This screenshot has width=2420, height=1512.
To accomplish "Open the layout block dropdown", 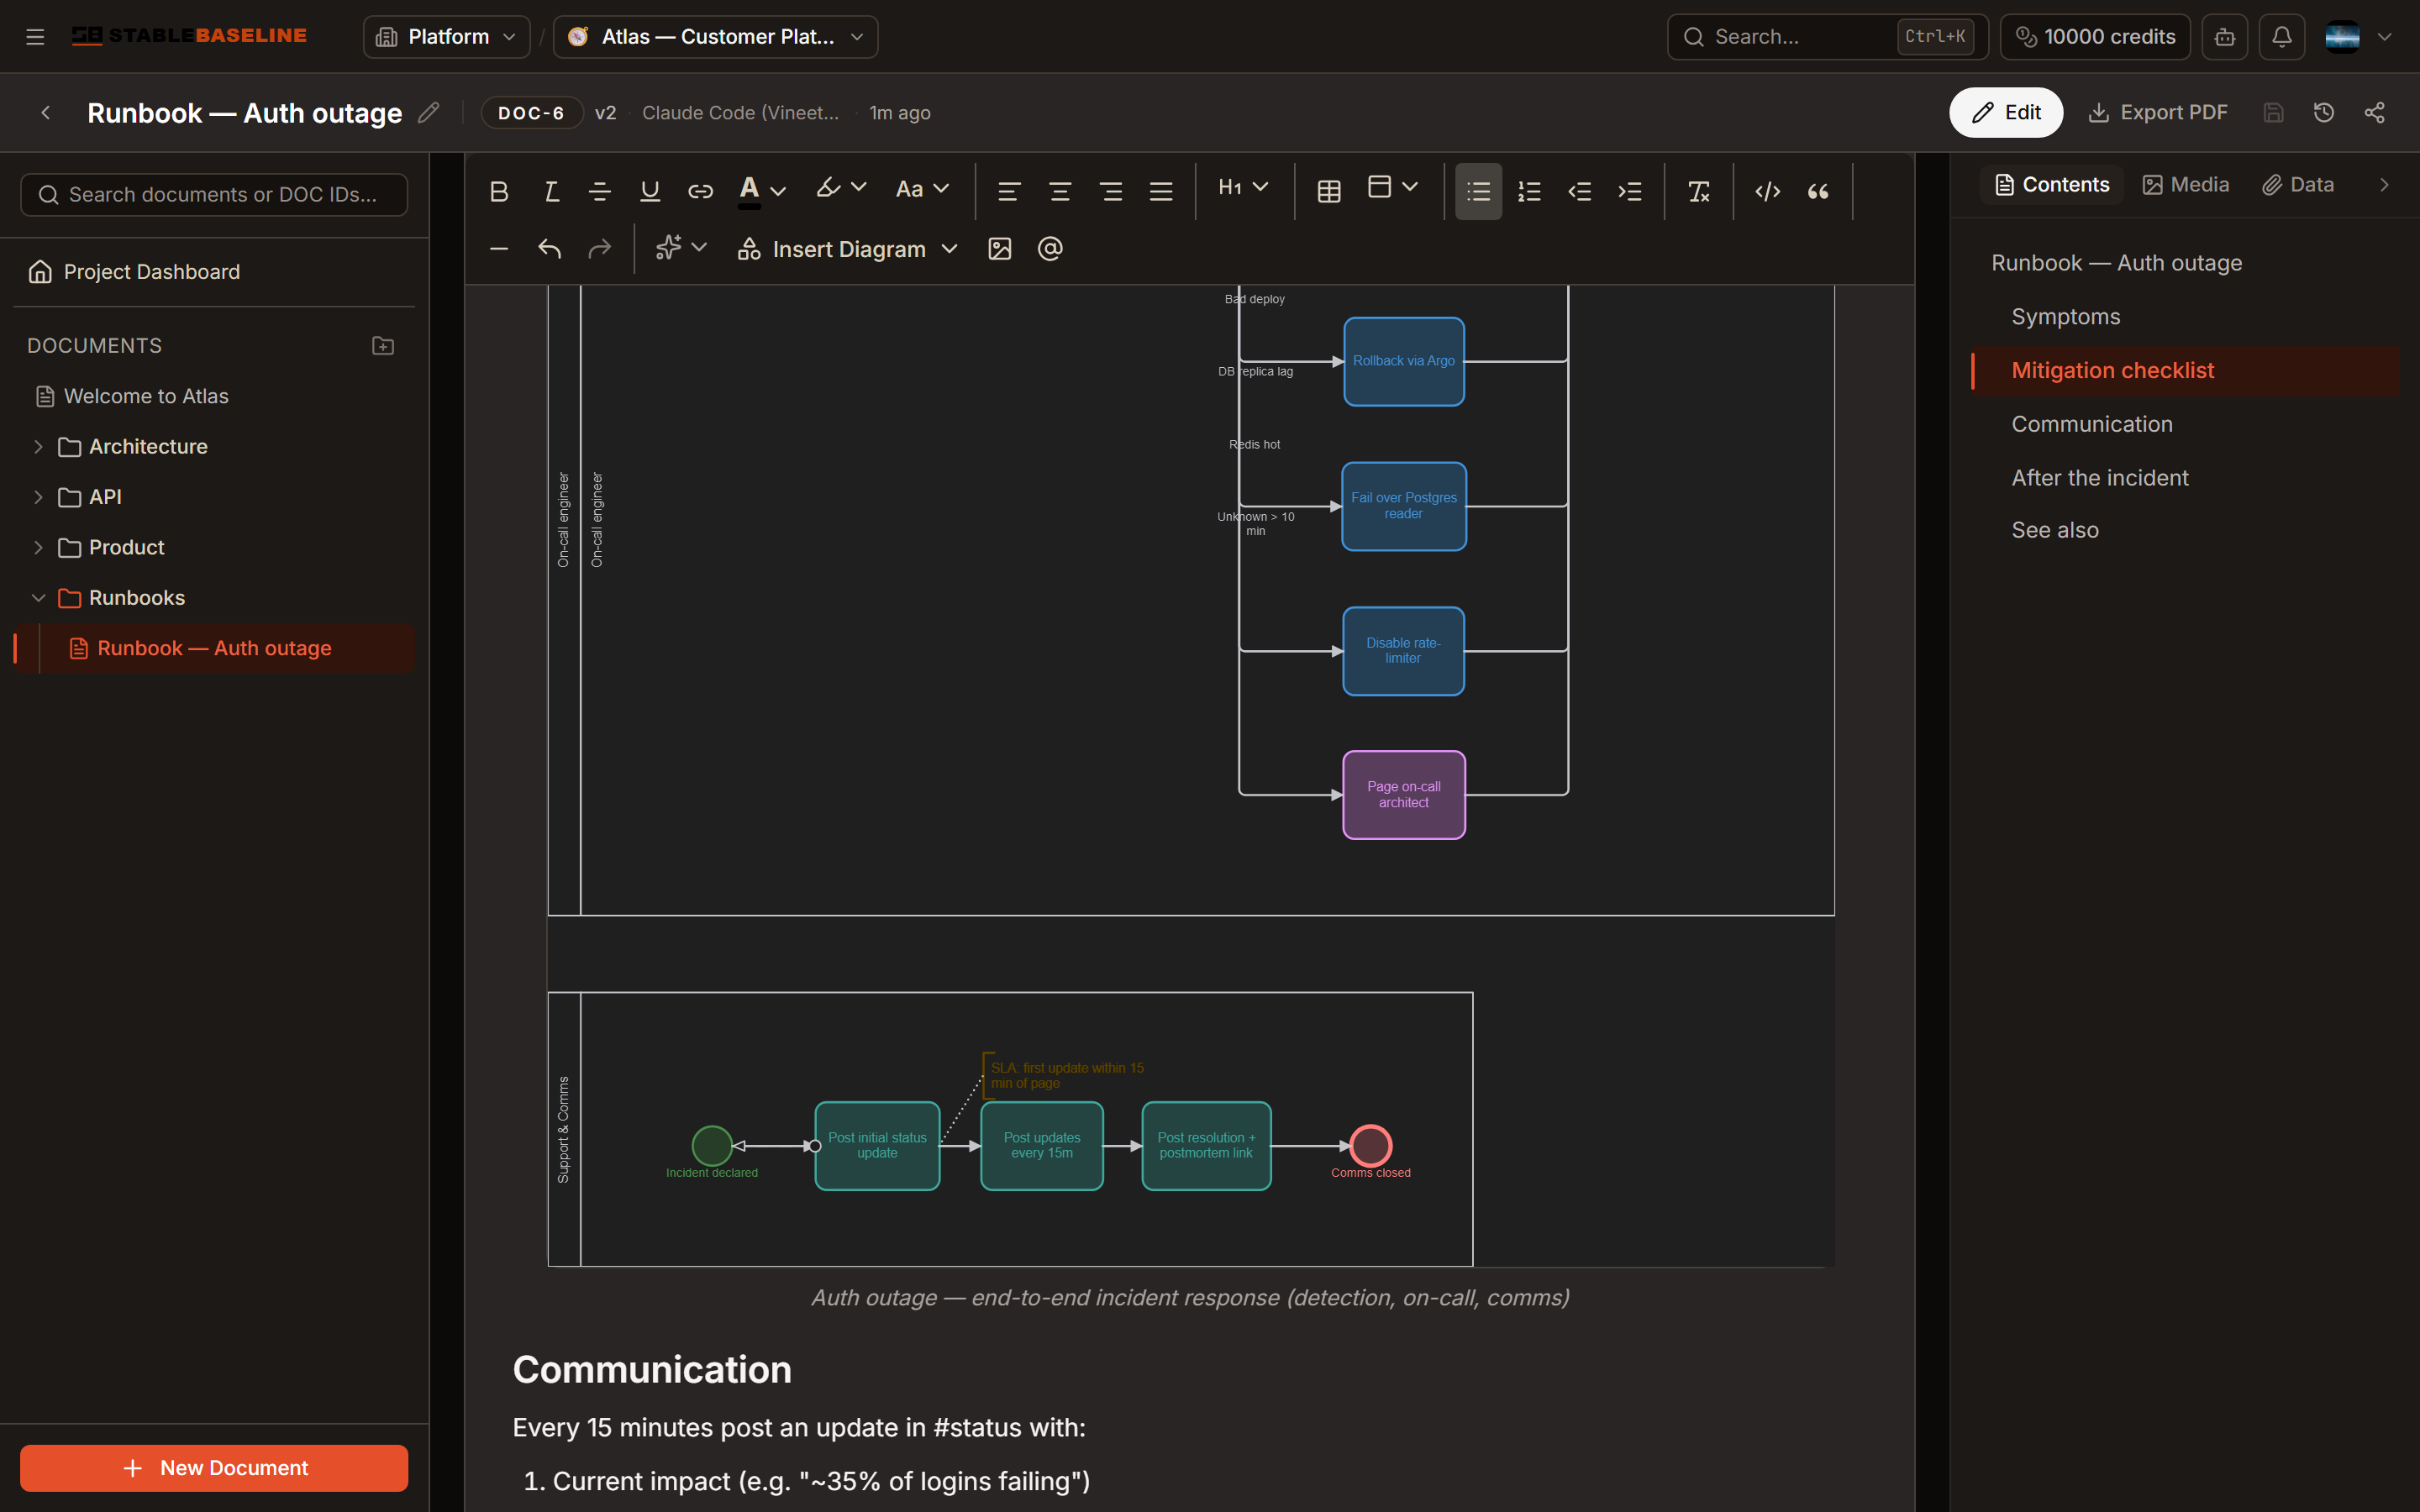I will point(1393,188).
